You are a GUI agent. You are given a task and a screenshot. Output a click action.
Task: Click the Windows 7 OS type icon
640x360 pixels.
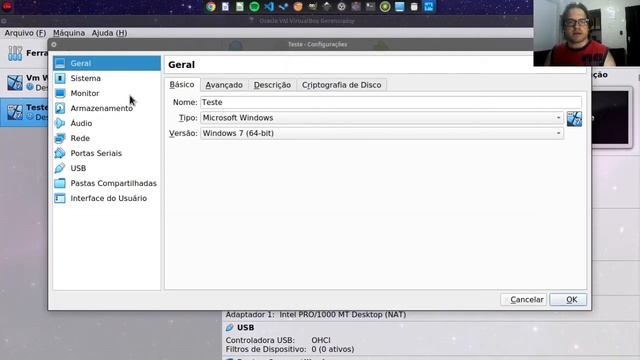click(x=574, y=119)
